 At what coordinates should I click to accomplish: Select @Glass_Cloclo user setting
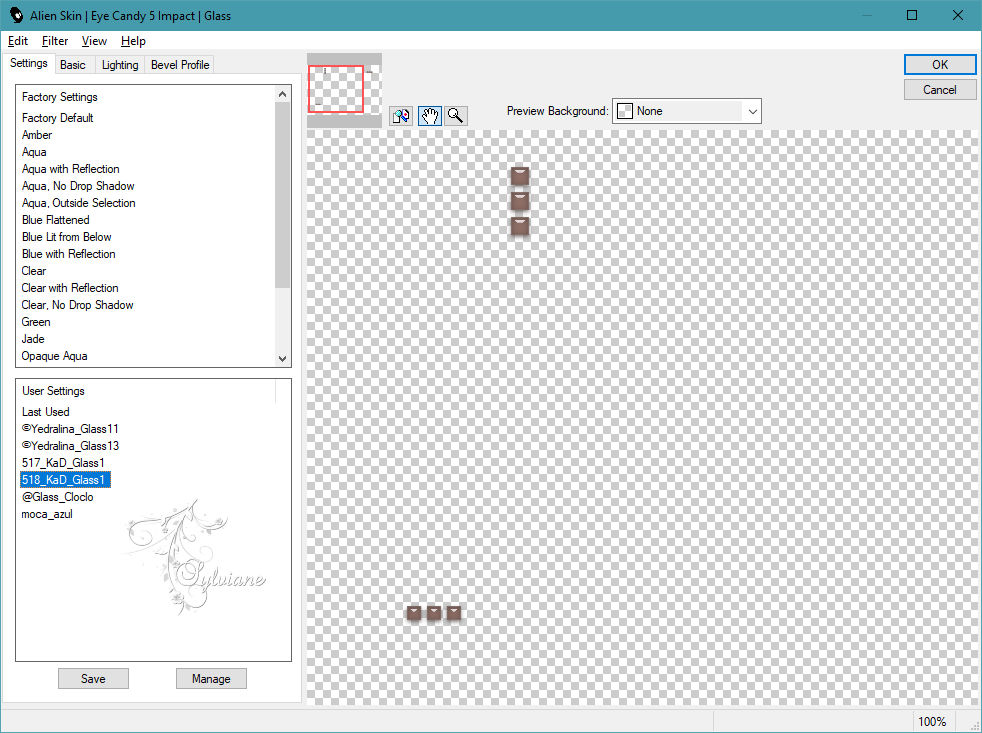pos(58,497)
